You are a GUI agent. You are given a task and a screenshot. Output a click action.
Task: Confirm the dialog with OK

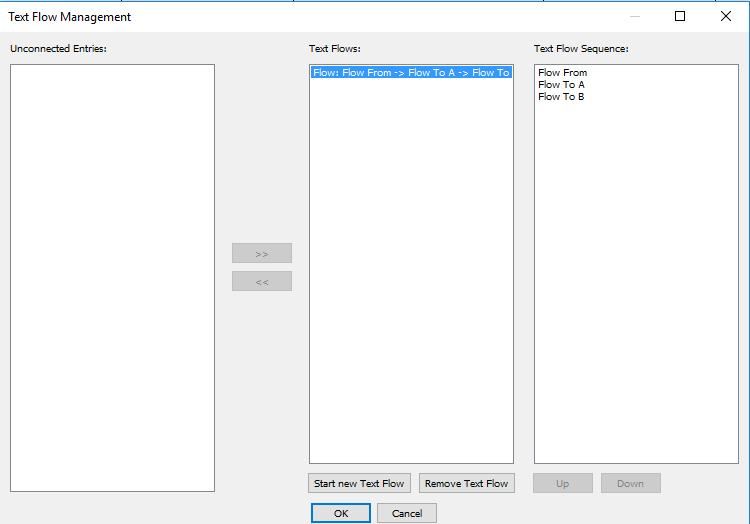coord(341,513)
